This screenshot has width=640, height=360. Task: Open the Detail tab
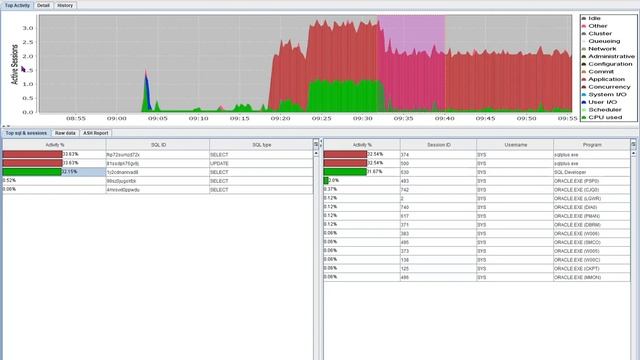pyautogui.click(x=43, y=5)
